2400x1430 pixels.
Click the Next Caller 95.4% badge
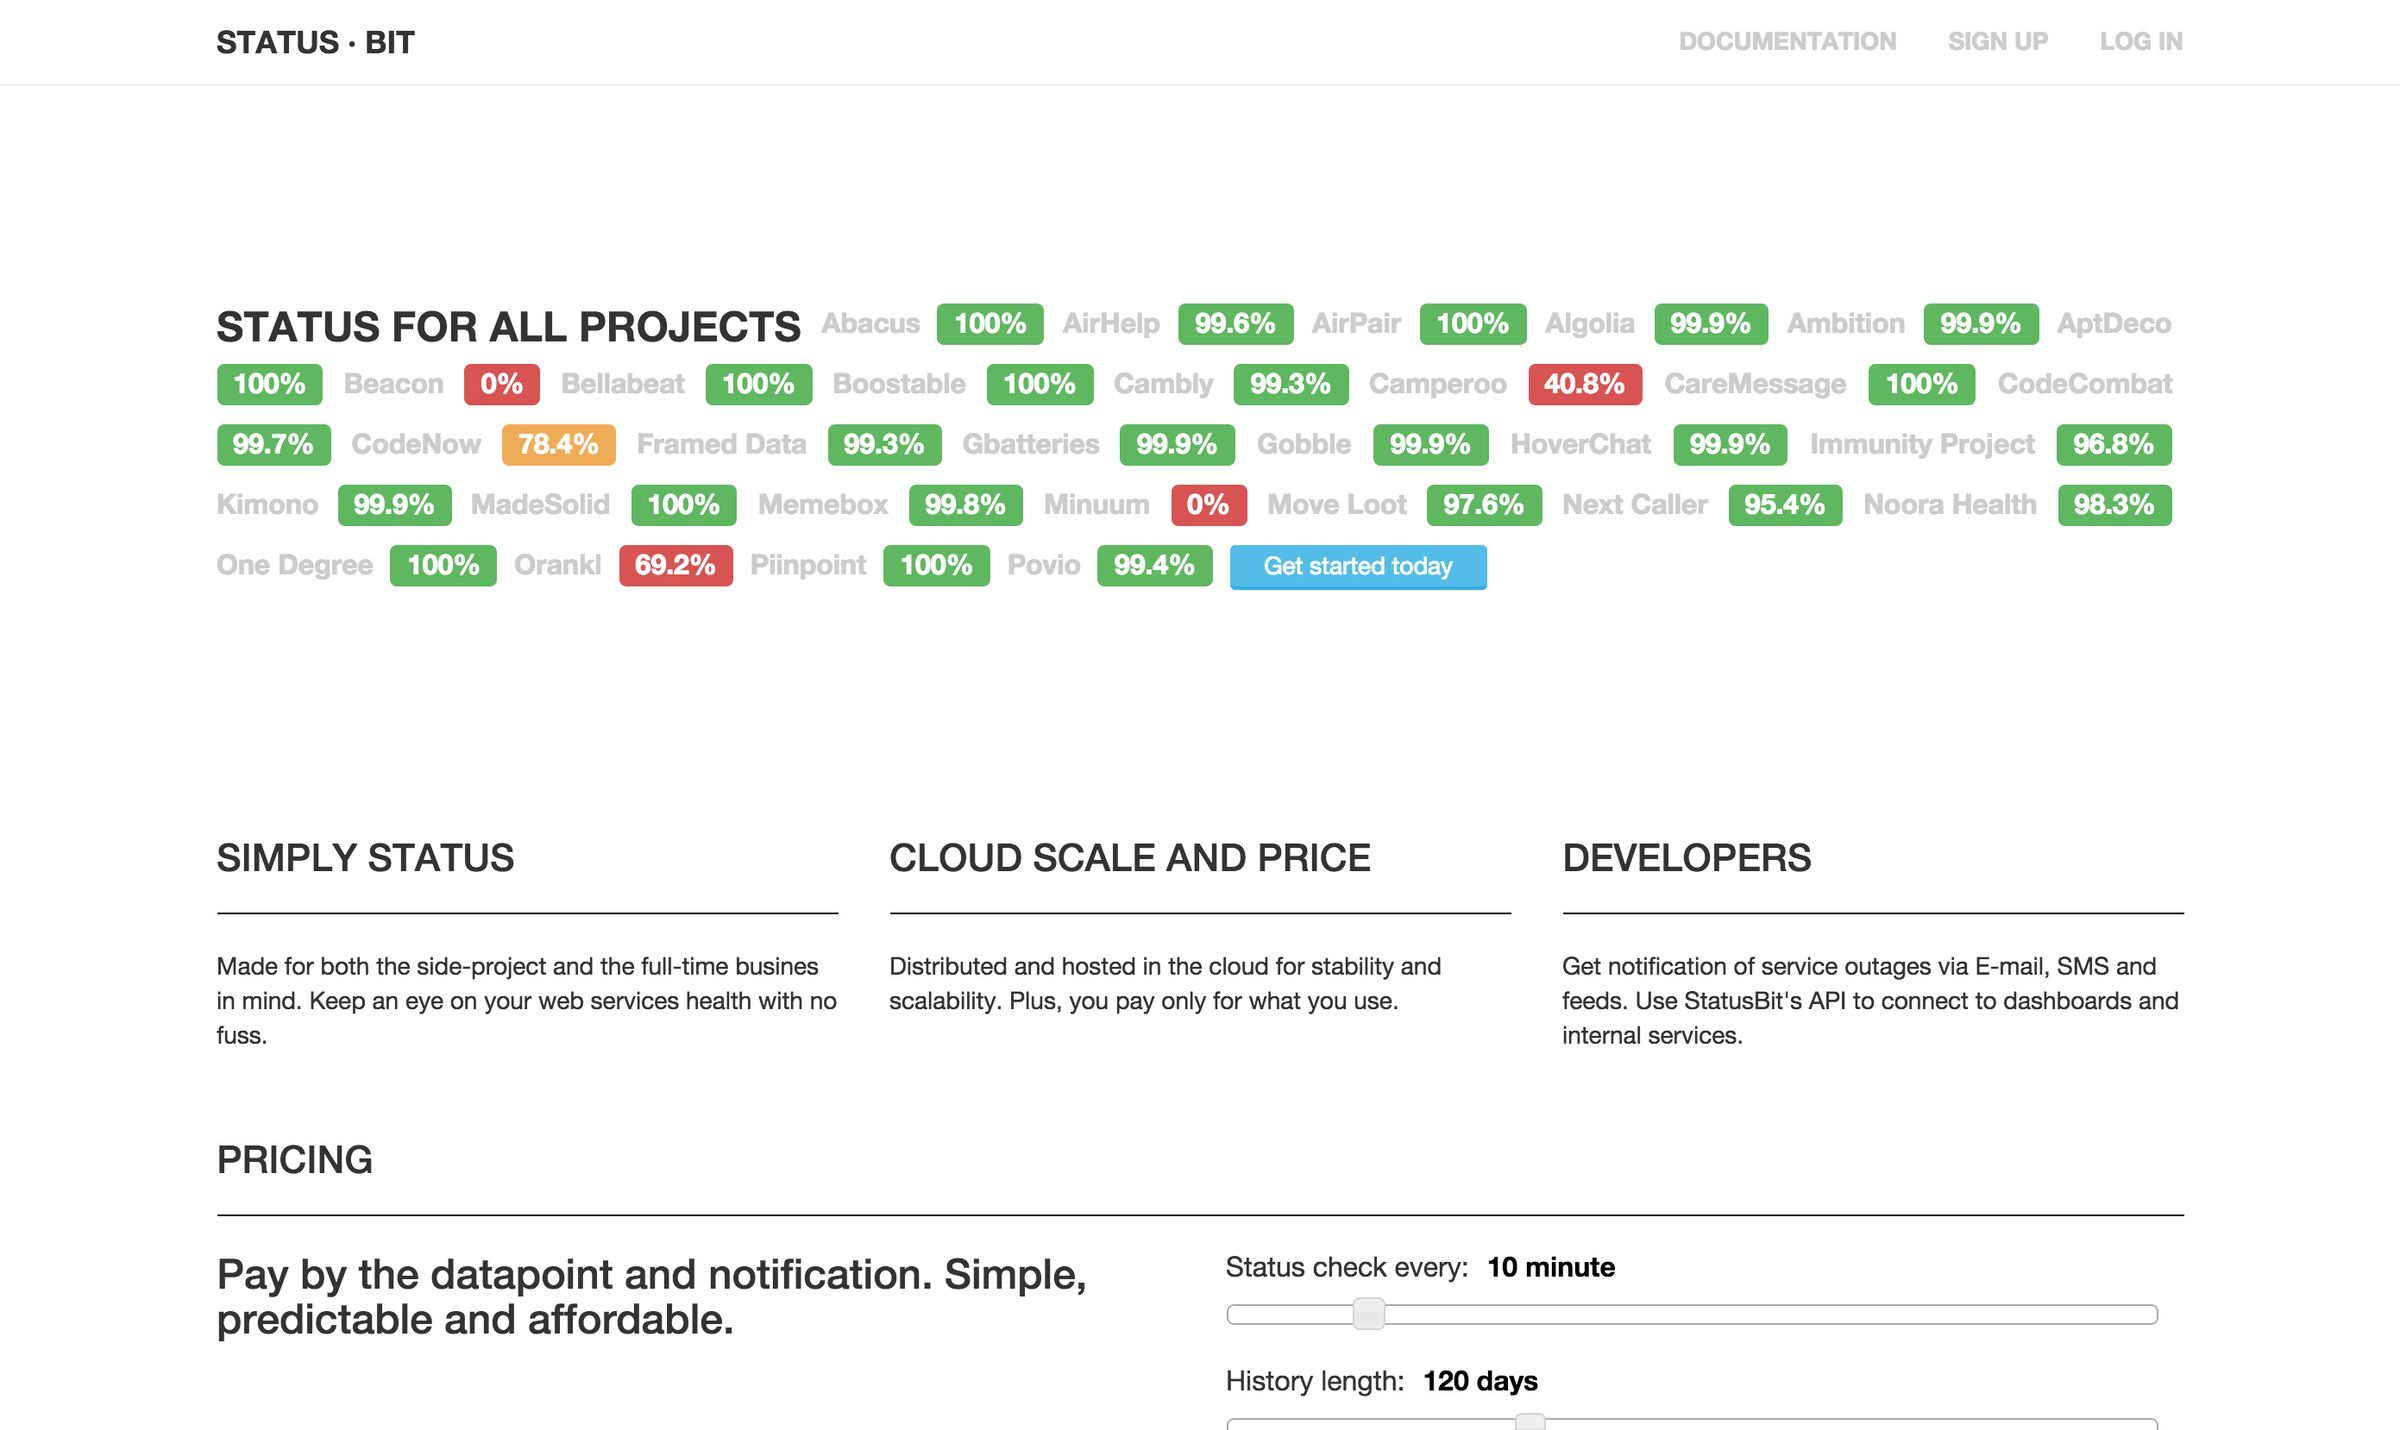1784,505
